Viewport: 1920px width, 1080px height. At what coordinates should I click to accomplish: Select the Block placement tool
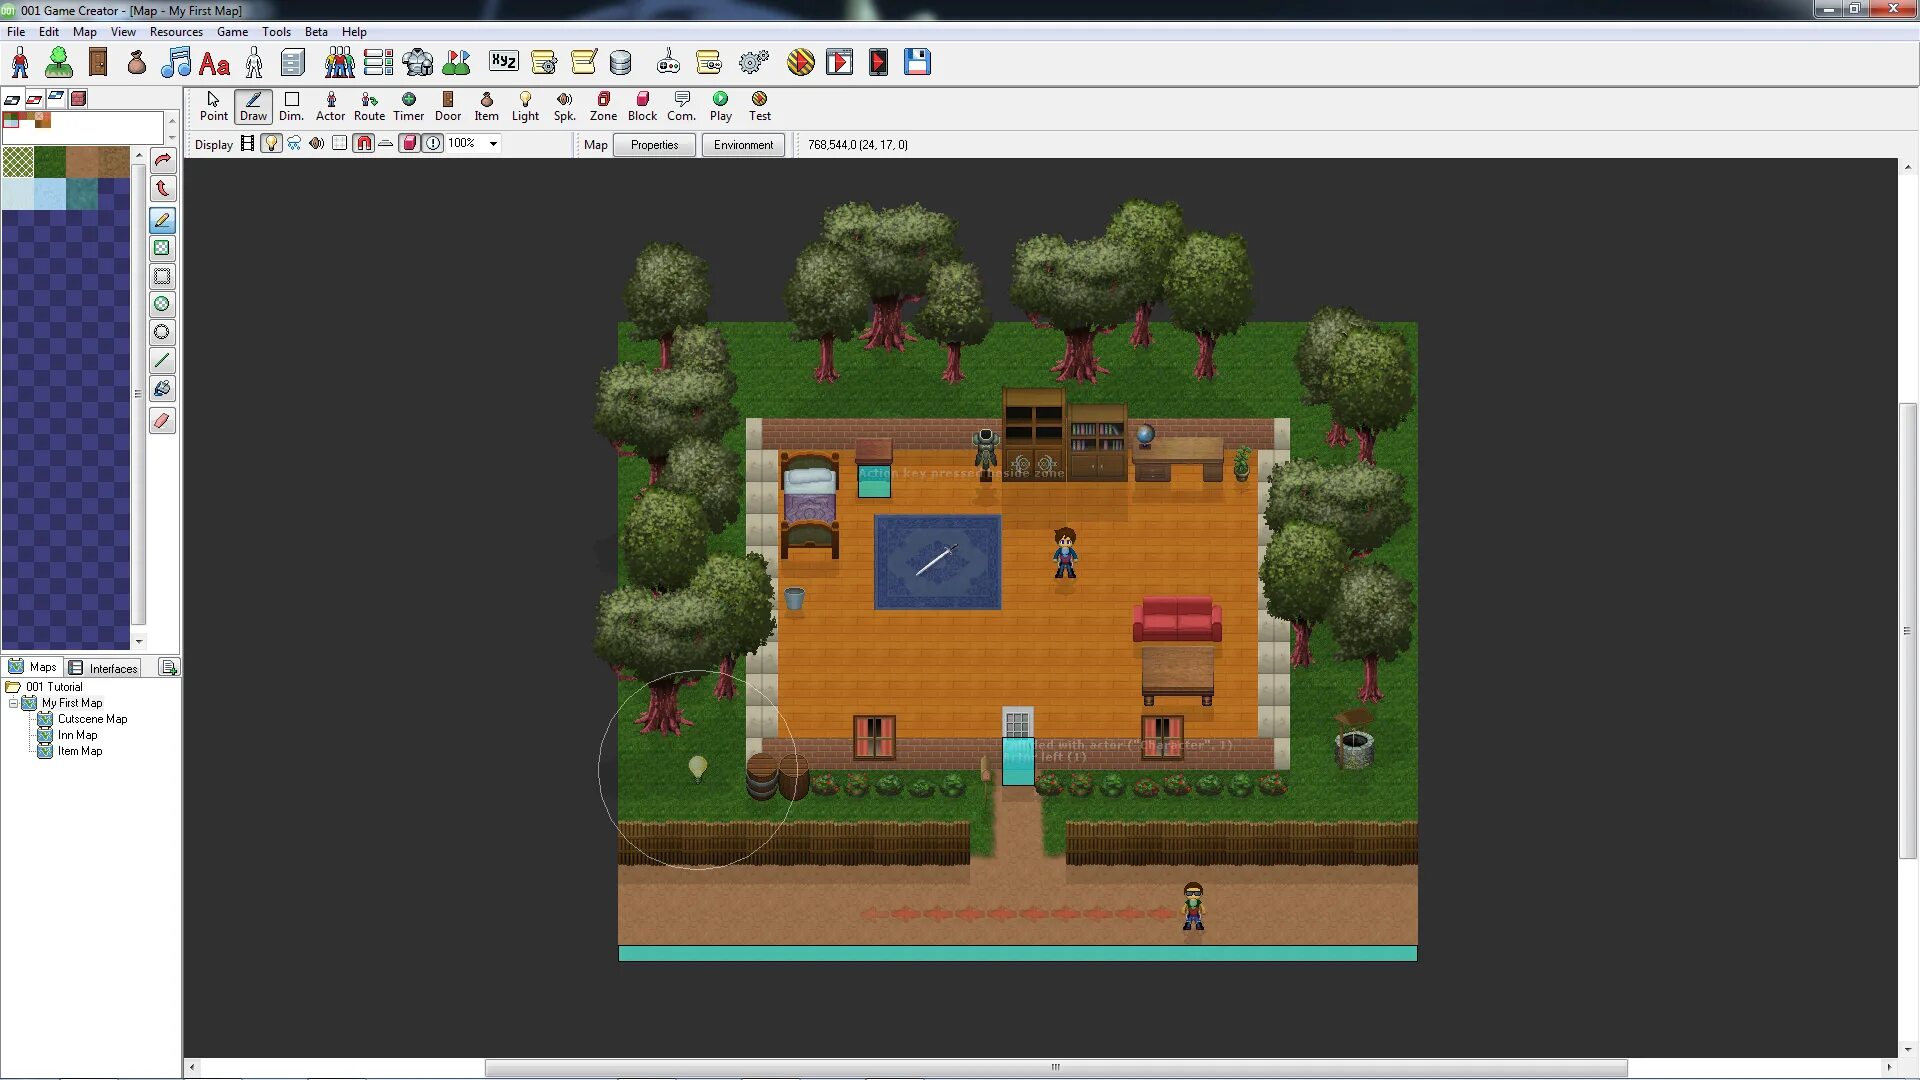[642, 104]
